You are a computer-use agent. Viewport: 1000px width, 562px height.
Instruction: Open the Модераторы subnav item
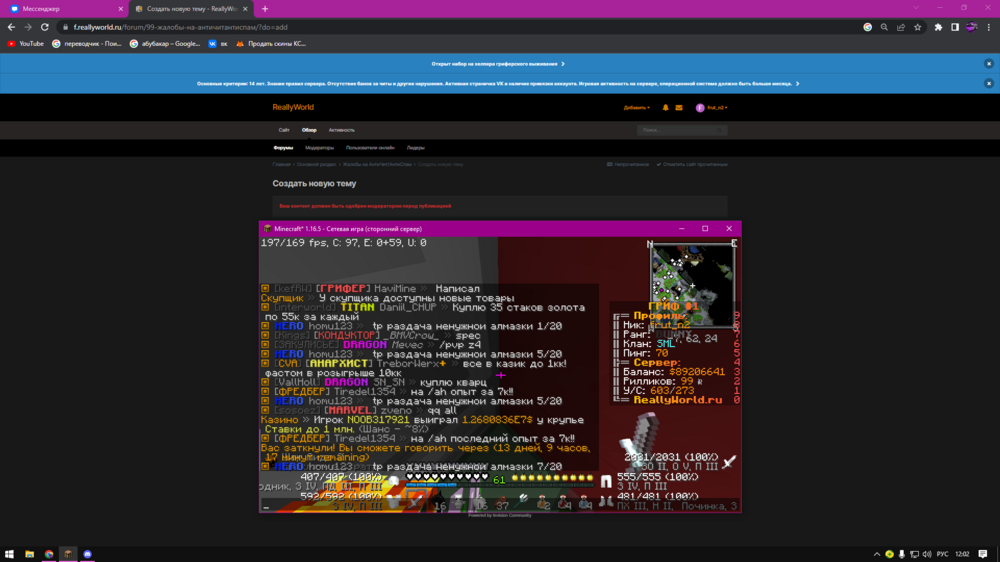319,148
